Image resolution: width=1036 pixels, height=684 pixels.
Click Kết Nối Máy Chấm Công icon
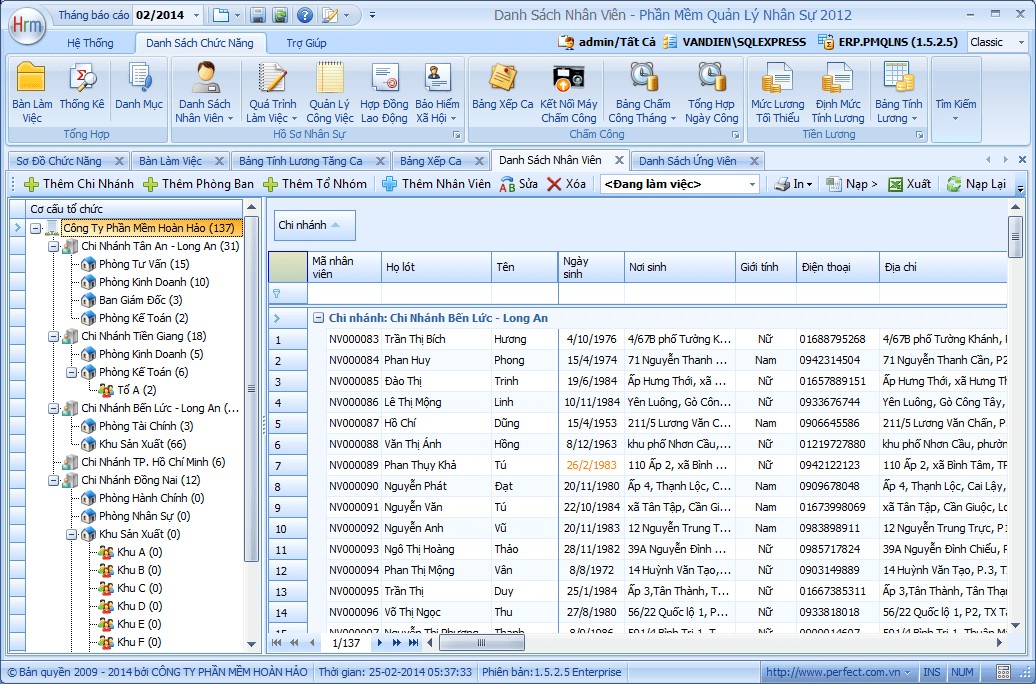(x=568, y=92)
